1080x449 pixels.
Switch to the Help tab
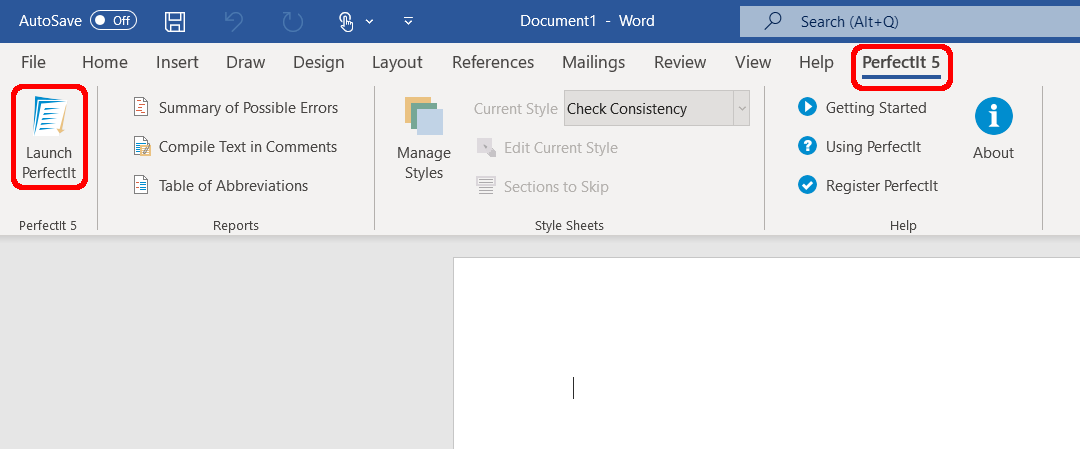(x=816, y=63)
